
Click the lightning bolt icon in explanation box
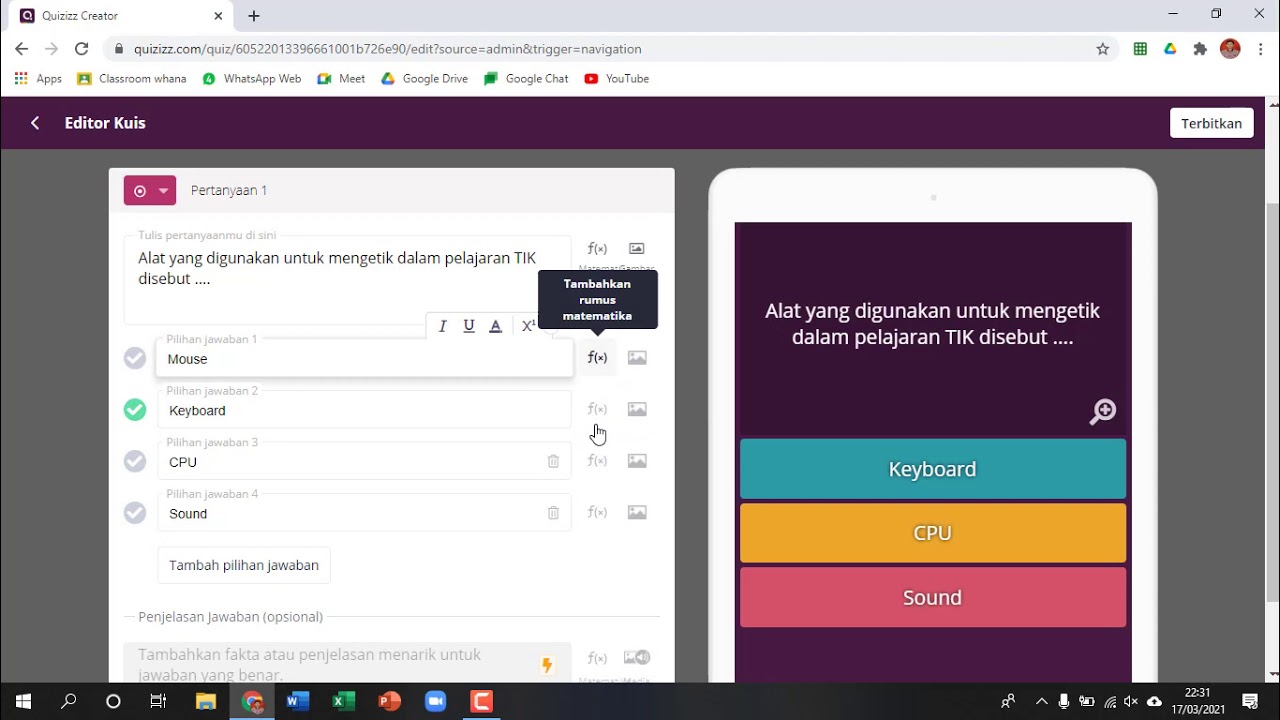pos(547,665)
